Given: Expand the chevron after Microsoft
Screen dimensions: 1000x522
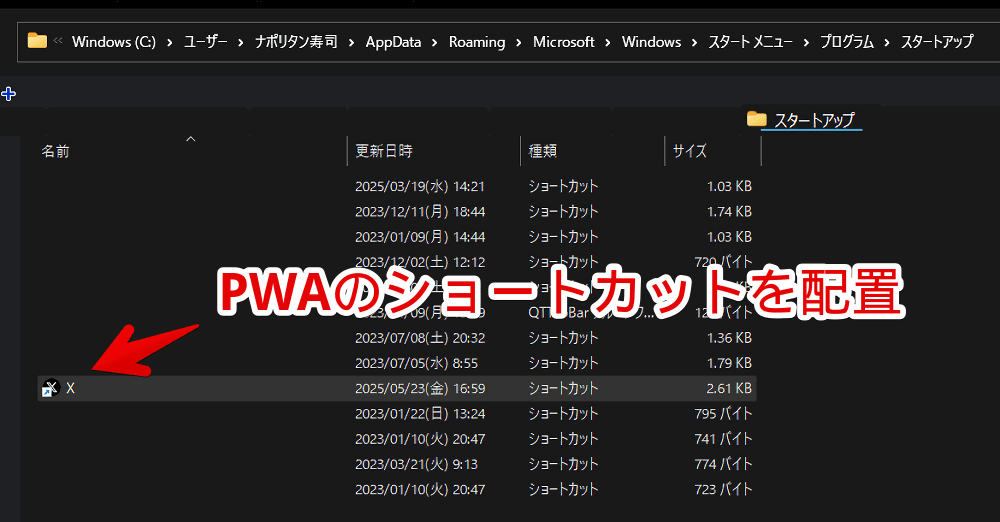Looking at the screenshot, I should 608,43.
